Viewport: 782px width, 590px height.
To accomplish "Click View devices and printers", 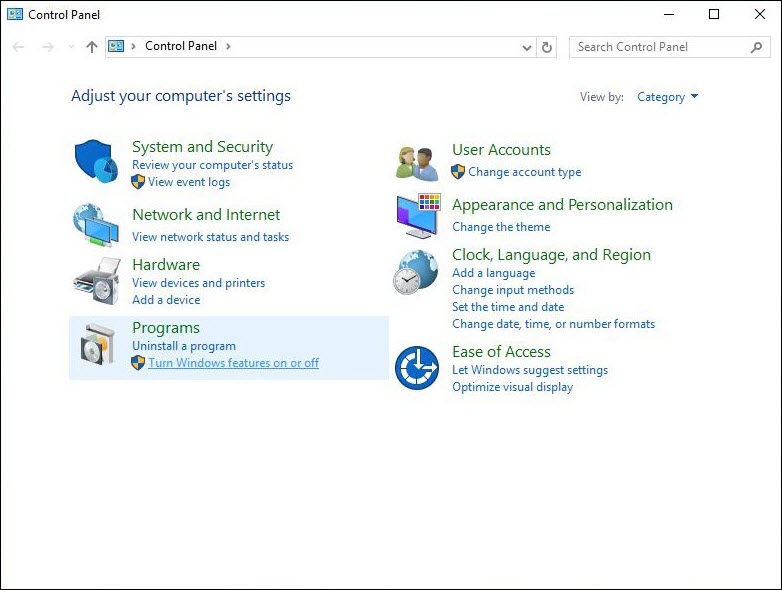I will click(198, 283).
